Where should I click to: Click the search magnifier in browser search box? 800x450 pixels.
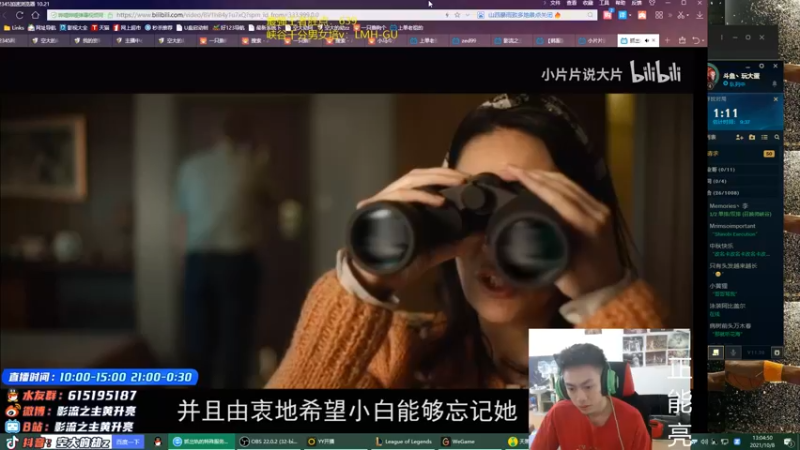pyautogui.click(x=590, y=15)
